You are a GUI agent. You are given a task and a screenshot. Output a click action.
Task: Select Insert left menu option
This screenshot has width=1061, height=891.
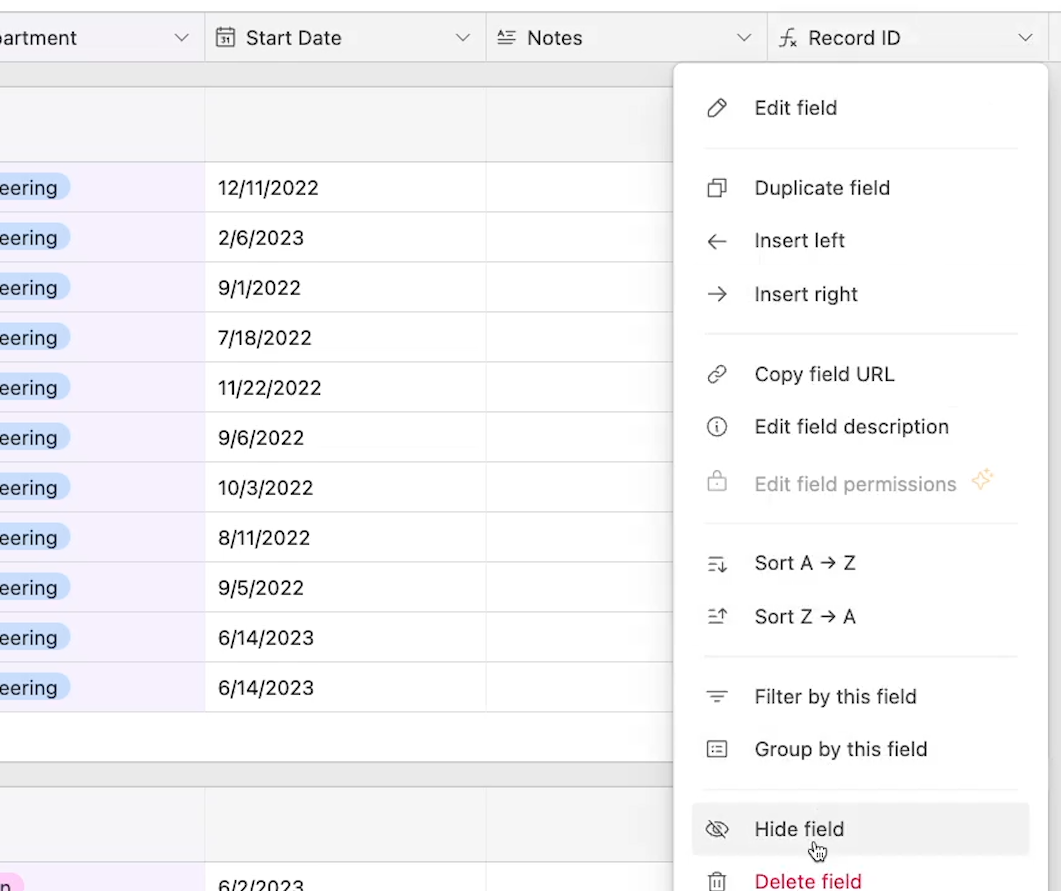coord(860,241)
